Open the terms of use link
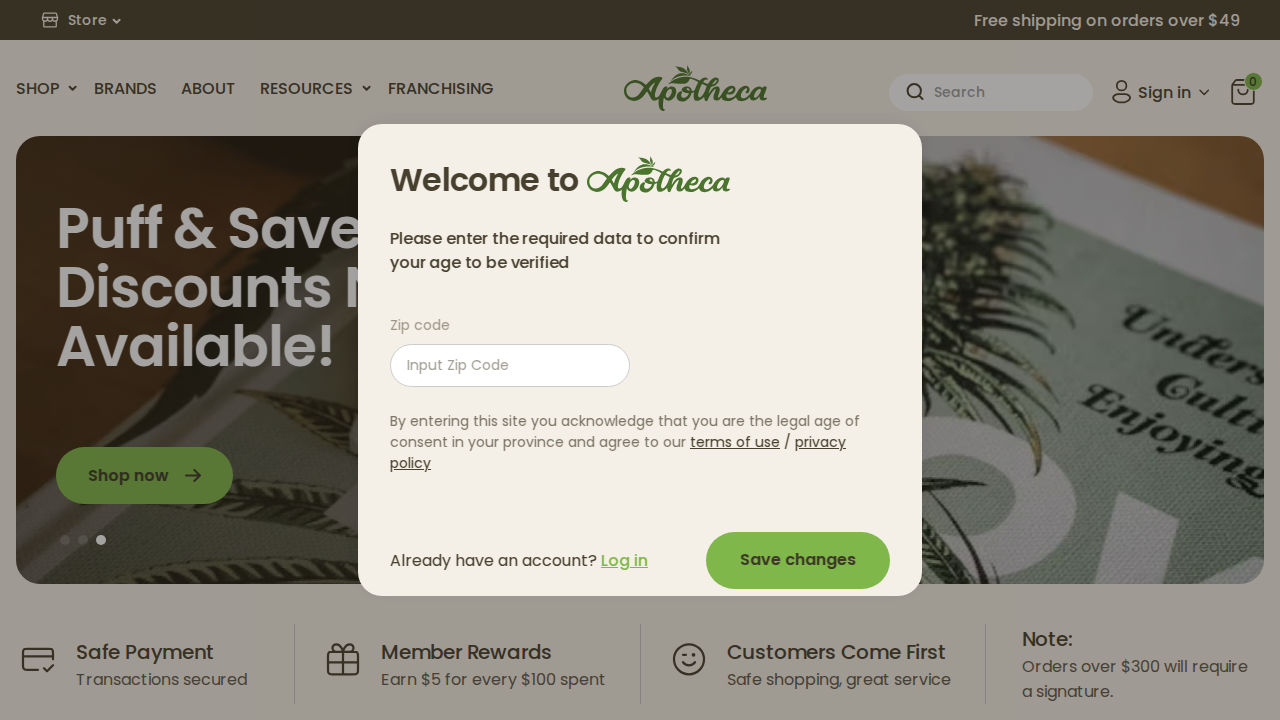 pos(735,442)
